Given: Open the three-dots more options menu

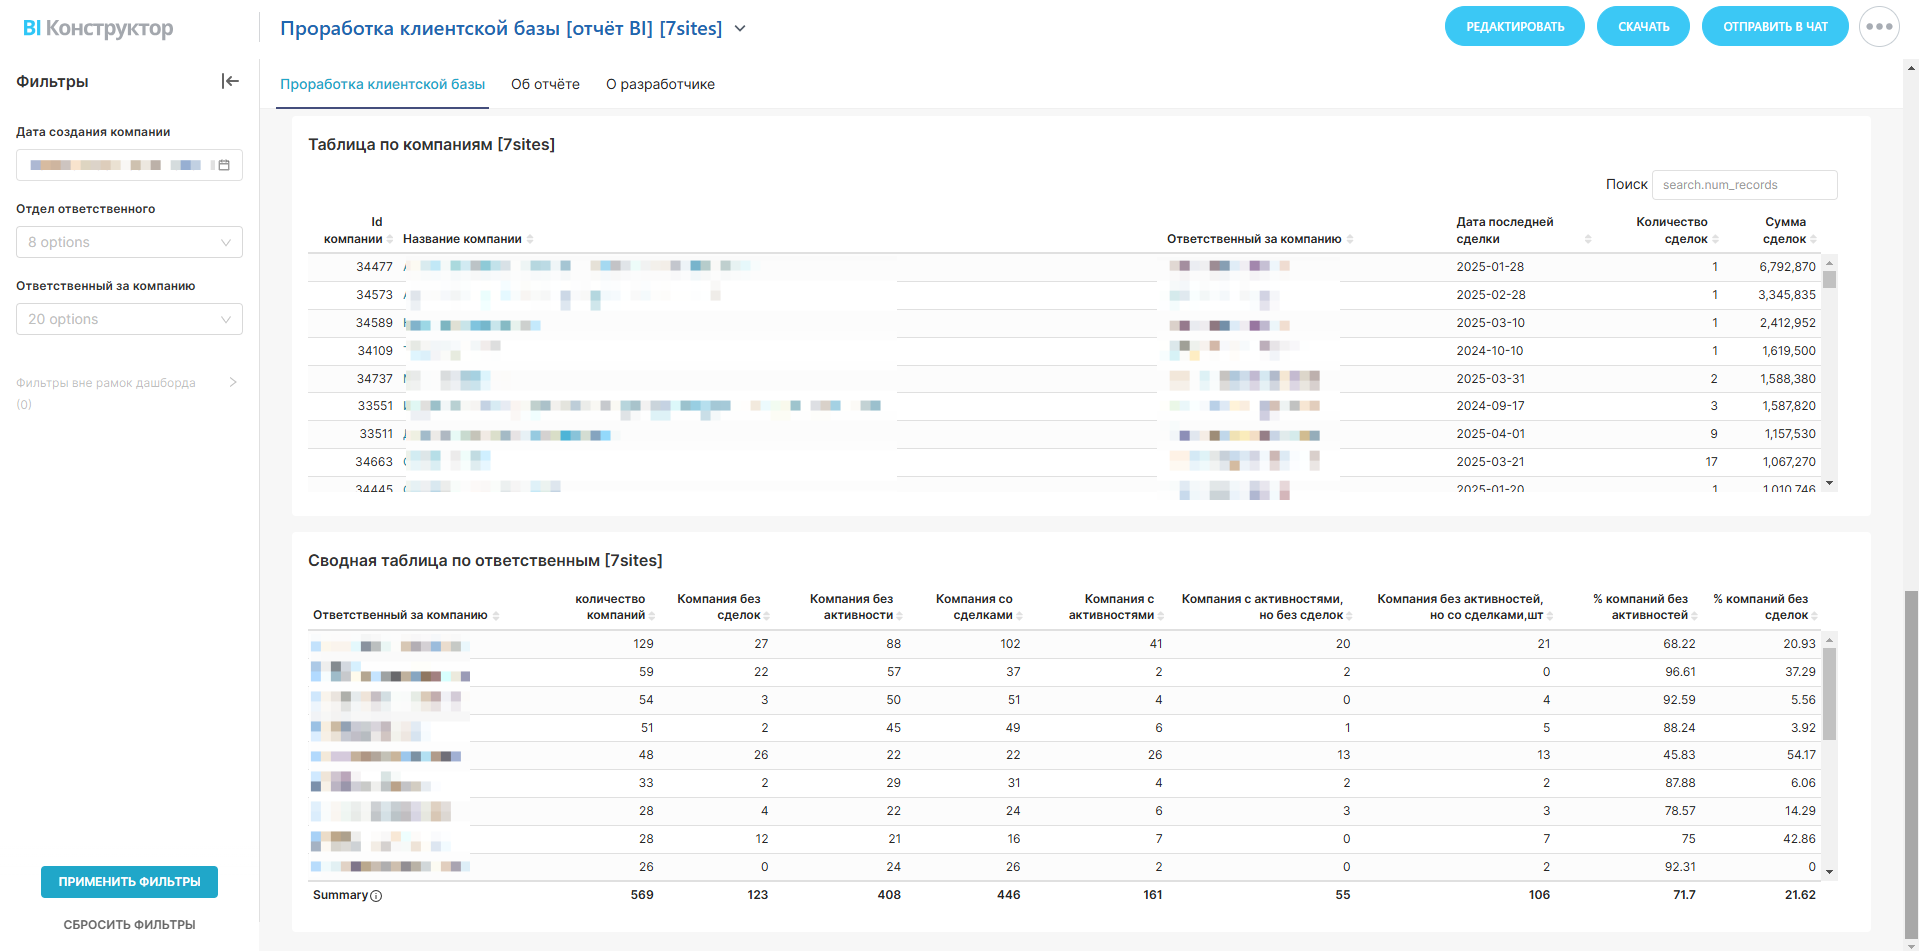Looking at the screenshot, I should (1879, 27).
